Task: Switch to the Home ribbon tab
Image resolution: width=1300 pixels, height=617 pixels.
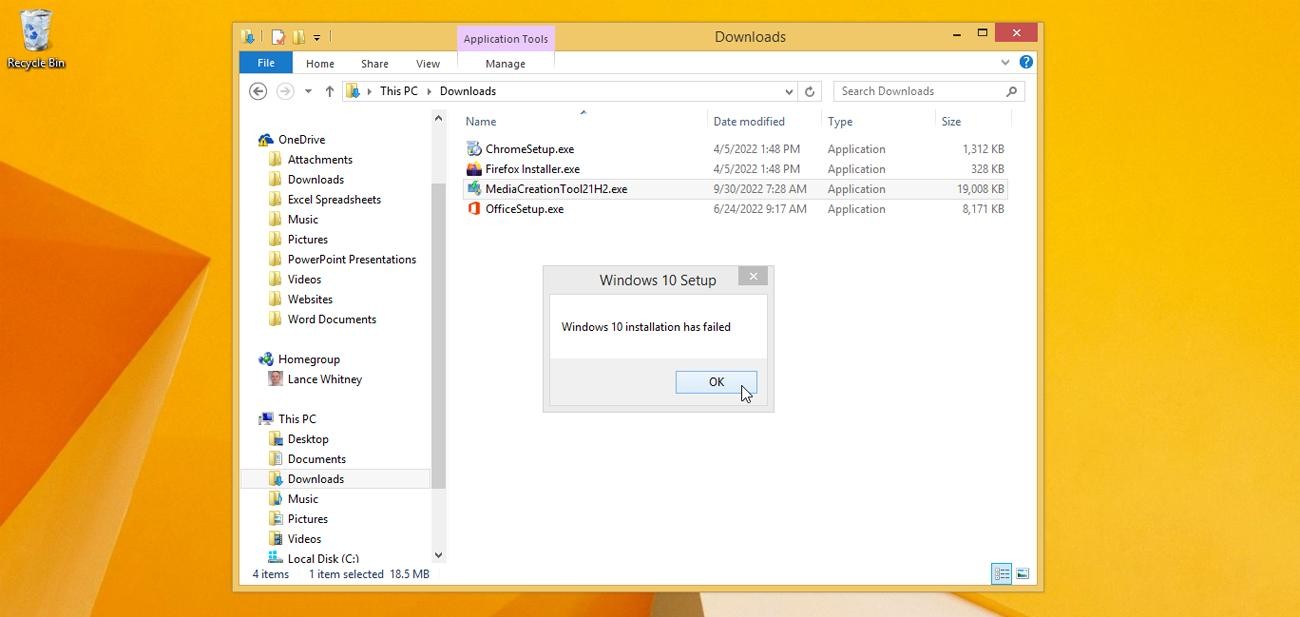Action: click(320, 63)
